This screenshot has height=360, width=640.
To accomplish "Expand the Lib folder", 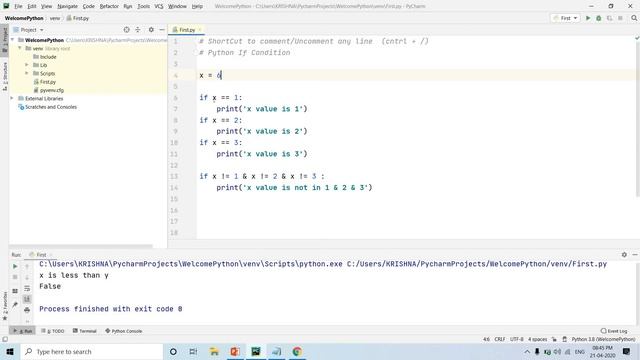I will pos(27,65).
